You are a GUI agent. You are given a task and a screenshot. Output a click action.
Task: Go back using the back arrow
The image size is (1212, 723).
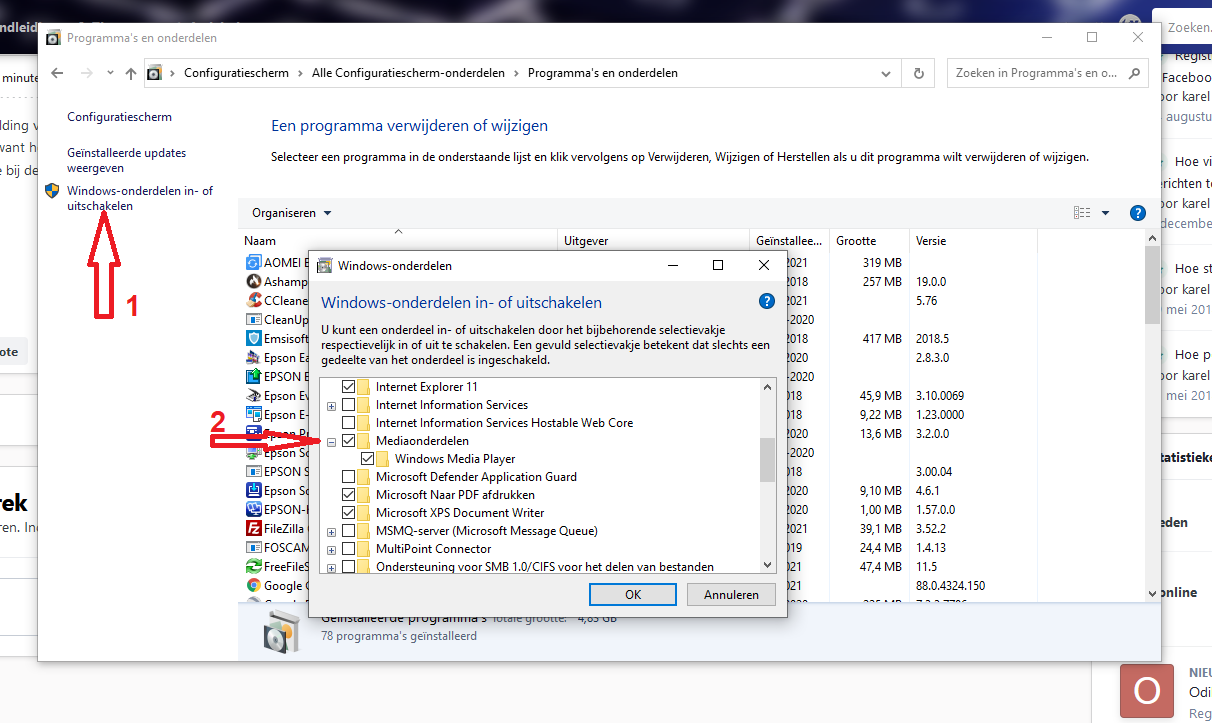pyautogui.click(x=57, y=73)
